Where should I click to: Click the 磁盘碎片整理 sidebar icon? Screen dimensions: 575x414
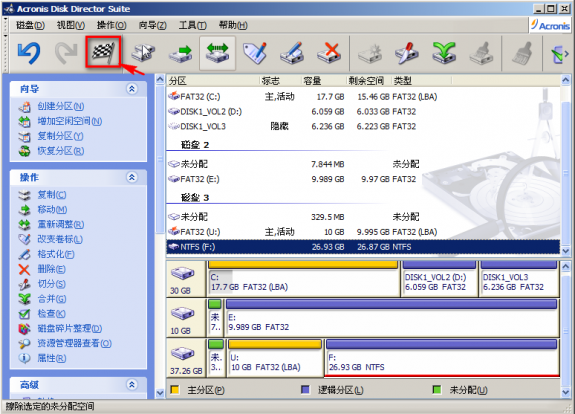[24, 329]
